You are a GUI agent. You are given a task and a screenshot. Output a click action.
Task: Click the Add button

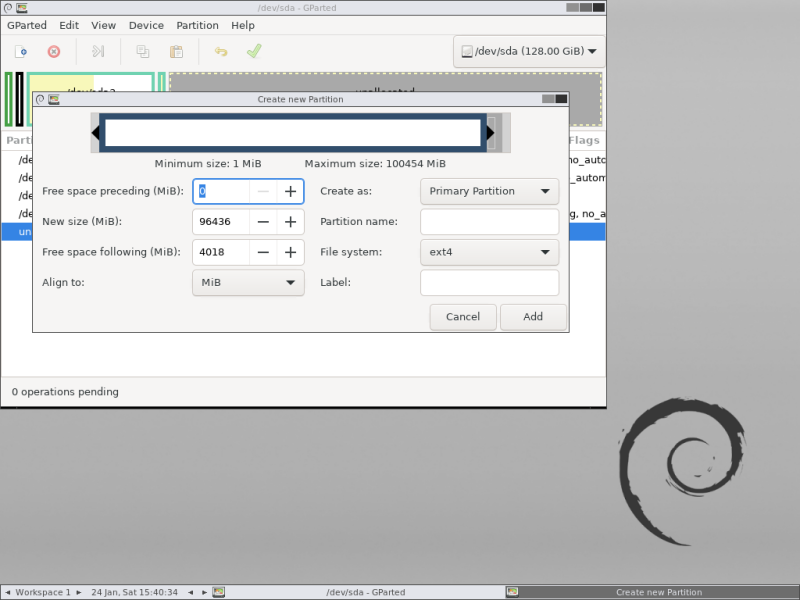click(533, 317)
